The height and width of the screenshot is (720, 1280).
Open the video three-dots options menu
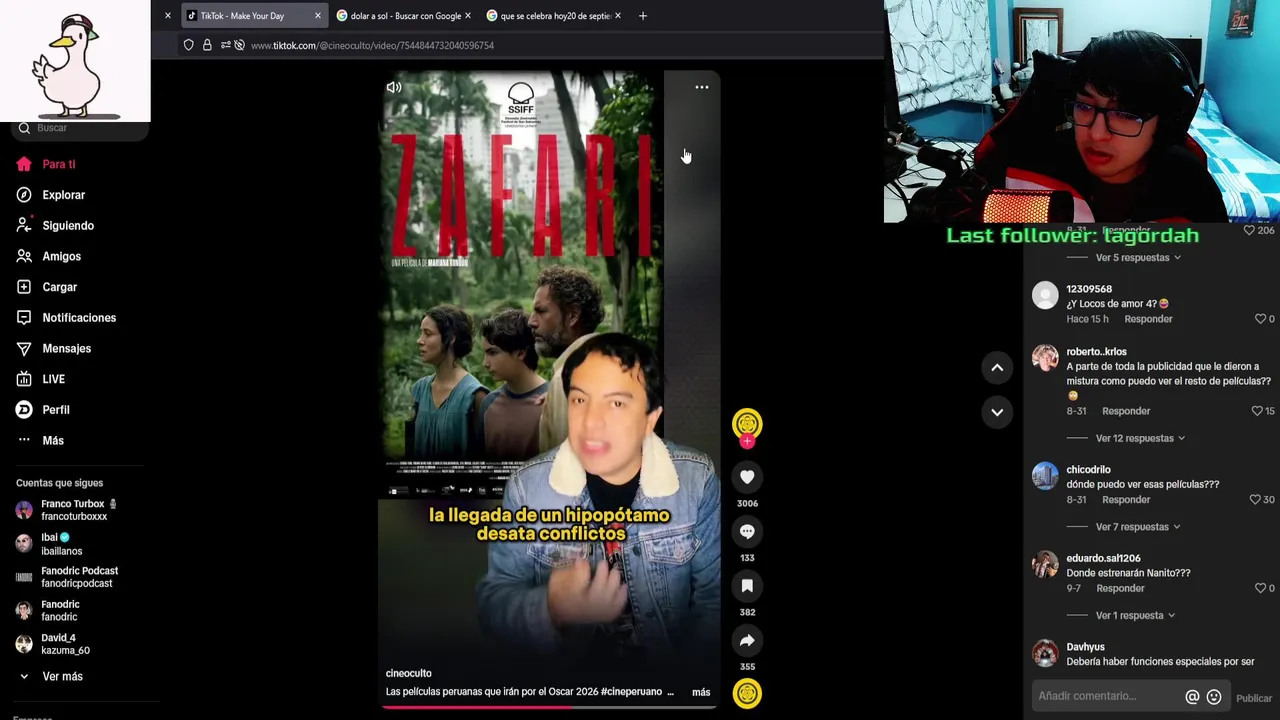click(702, 87)
